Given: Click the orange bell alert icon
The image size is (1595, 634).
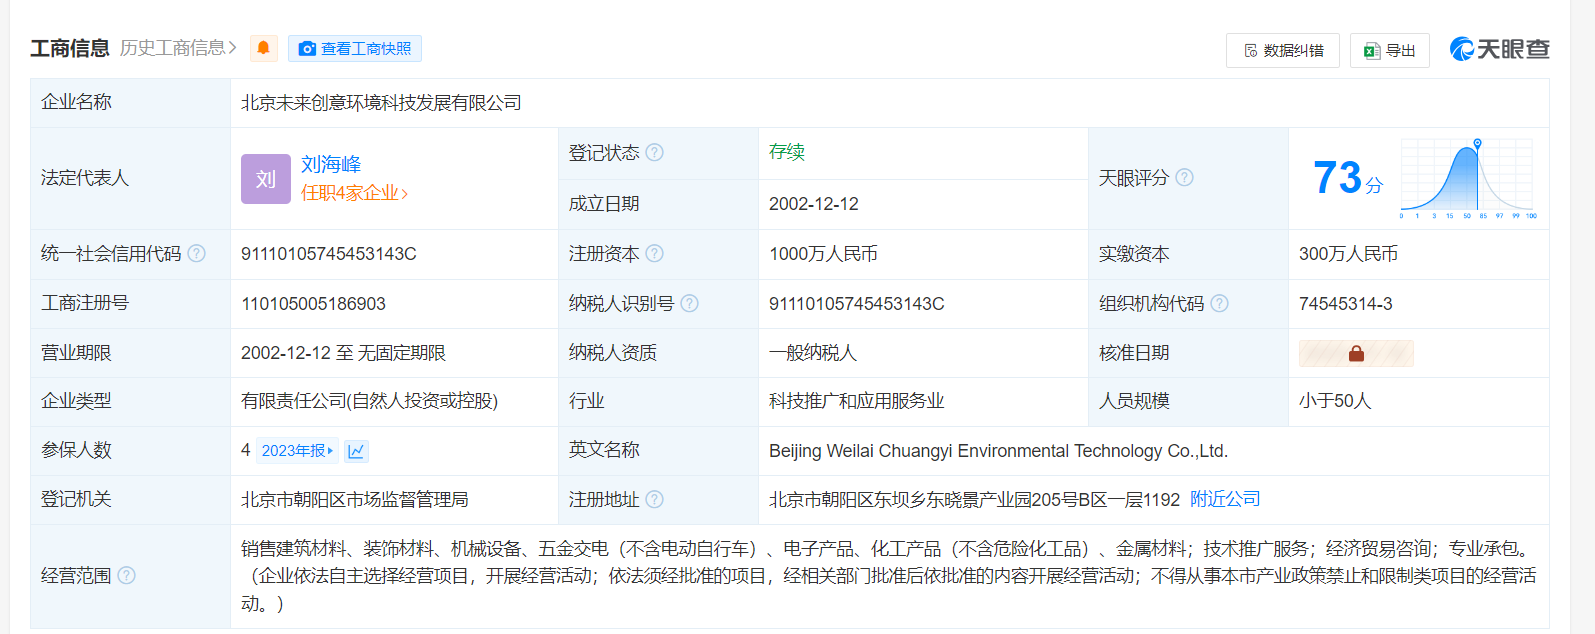Looking at the screenshot, I should coord(263,48).
